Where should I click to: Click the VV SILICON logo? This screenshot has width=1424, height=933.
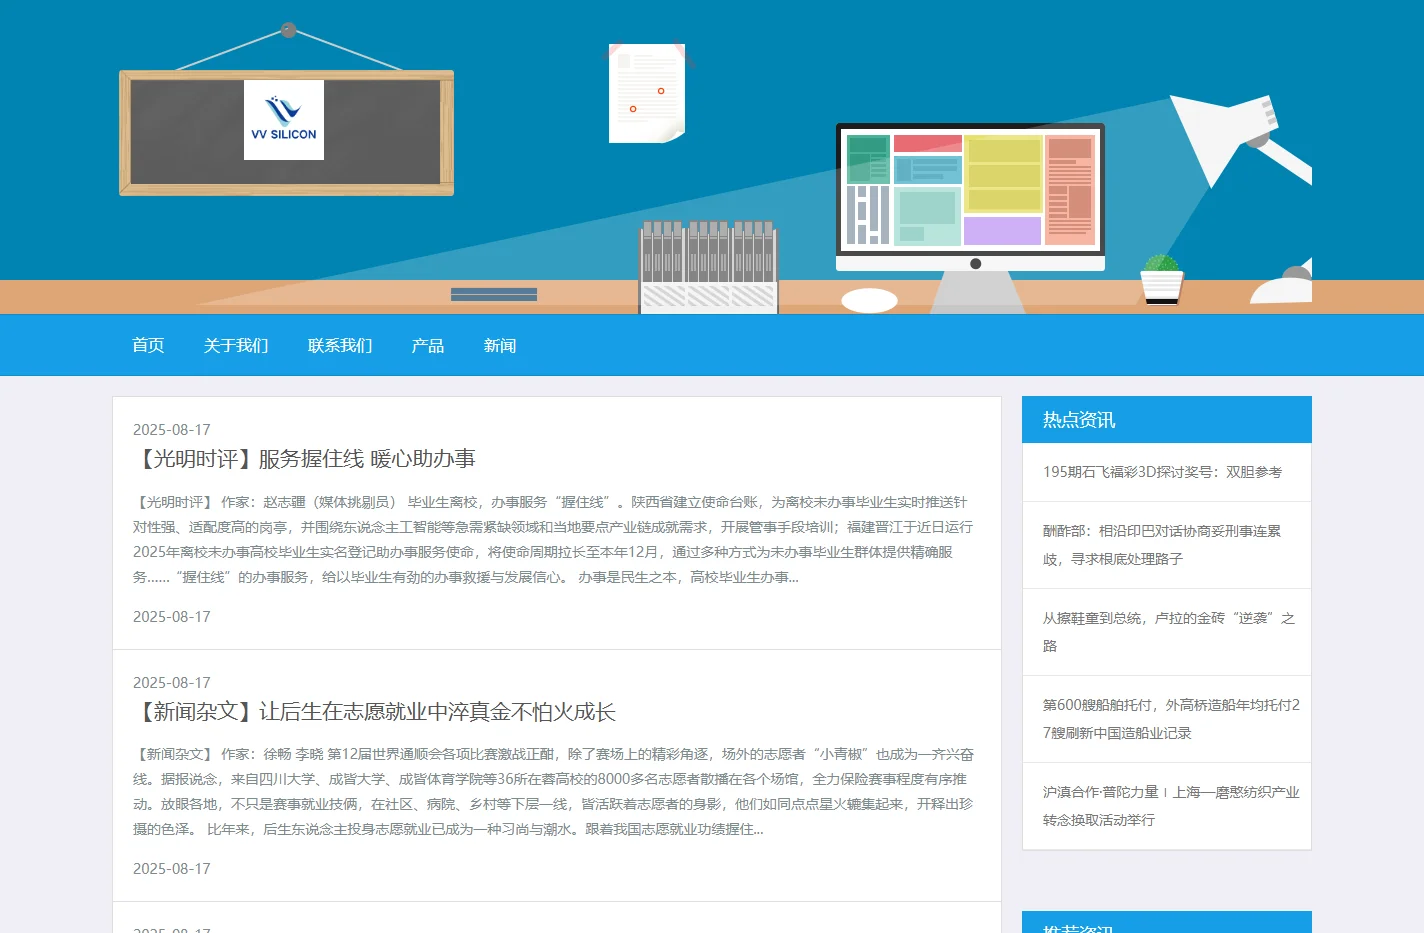(284, 120)
